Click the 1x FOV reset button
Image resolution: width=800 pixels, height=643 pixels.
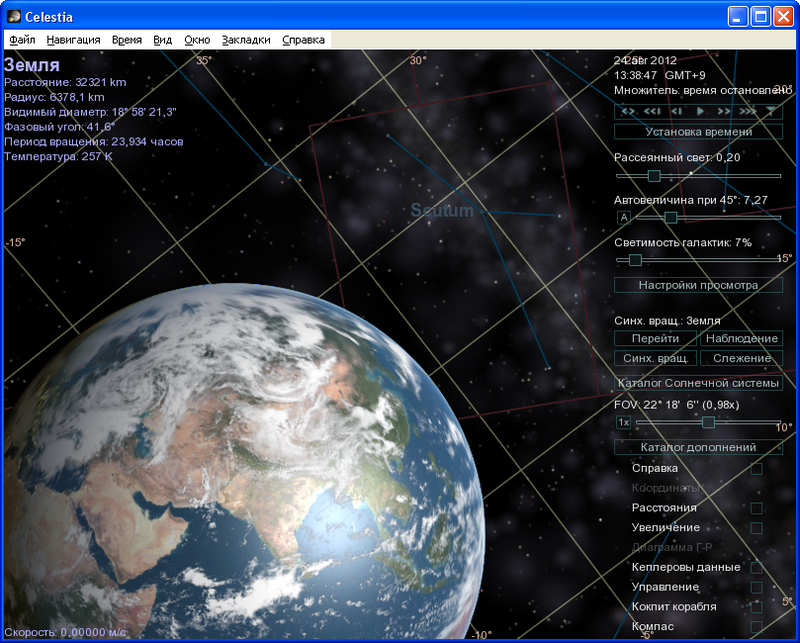pyautogui.click(x=623, y=423)
